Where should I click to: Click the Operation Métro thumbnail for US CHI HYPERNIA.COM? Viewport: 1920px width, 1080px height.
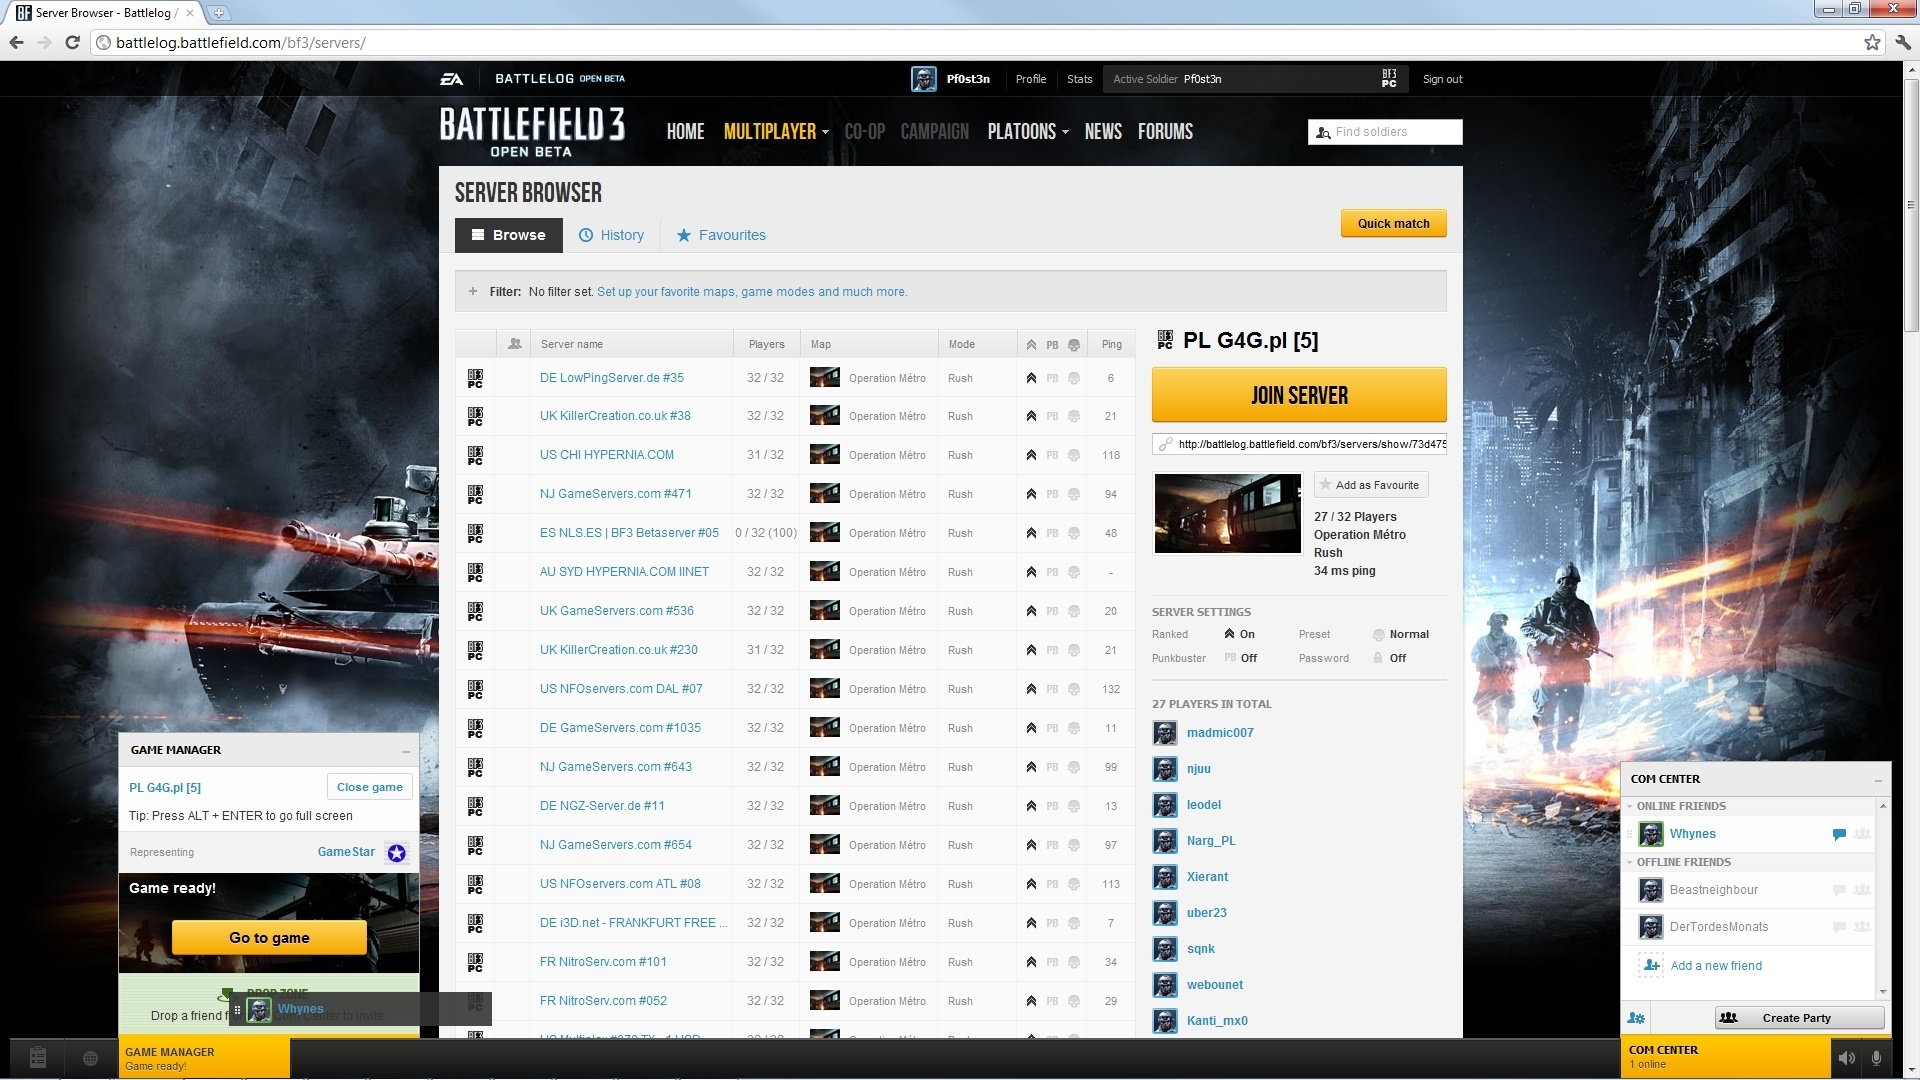pyautogui.click(x=825, y=455)
